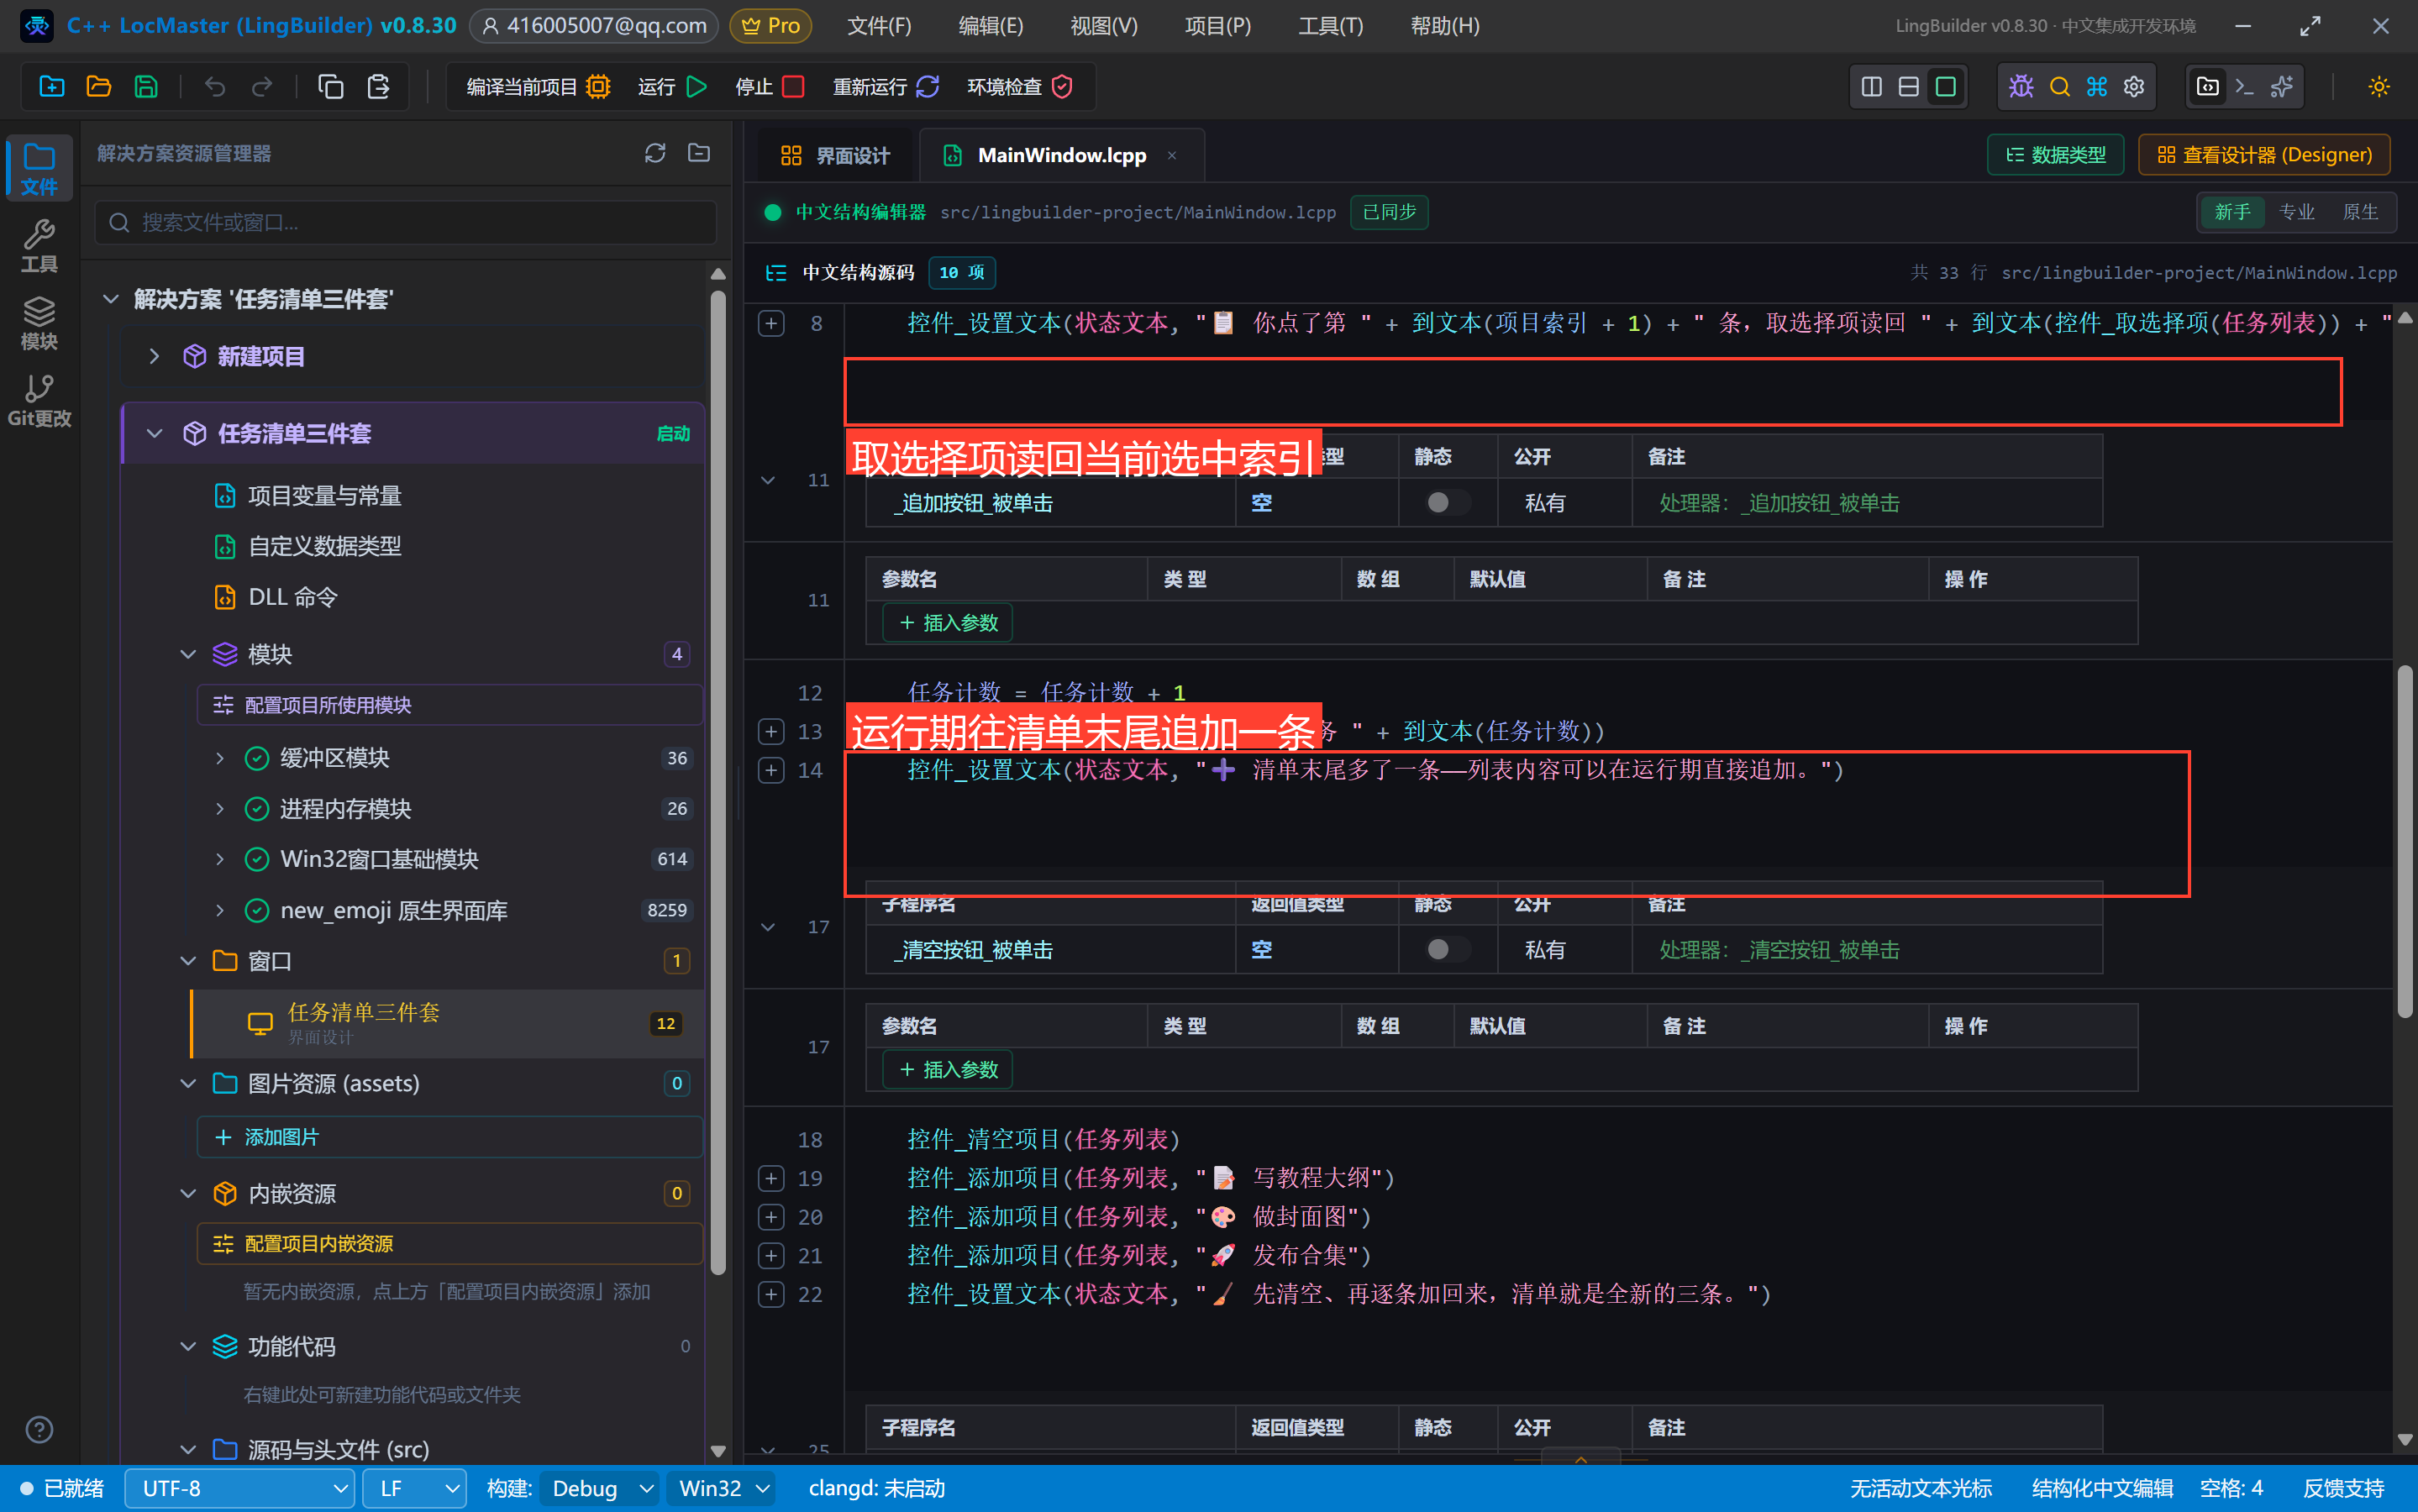Open the Git更改 sidebar panel
The width and height of the screenshot is (2418, 1512).
[39, 401]
